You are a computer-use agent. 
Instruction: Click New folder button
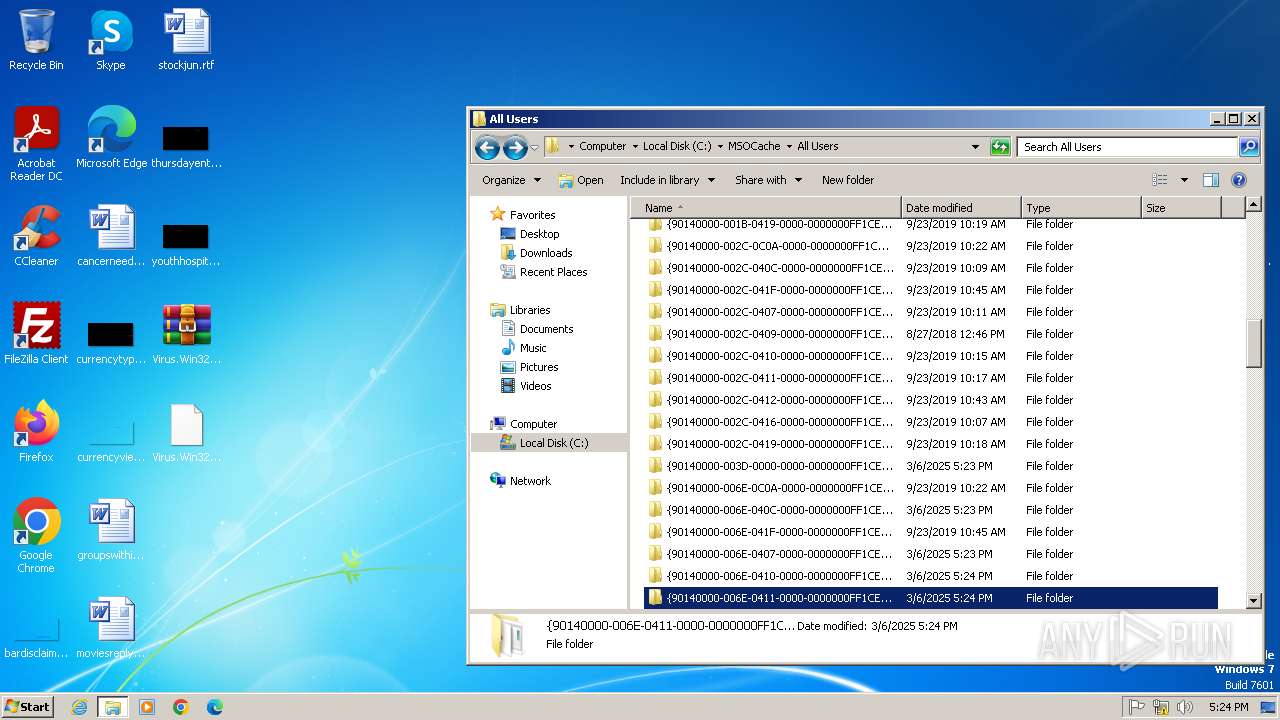pos(848,180)
